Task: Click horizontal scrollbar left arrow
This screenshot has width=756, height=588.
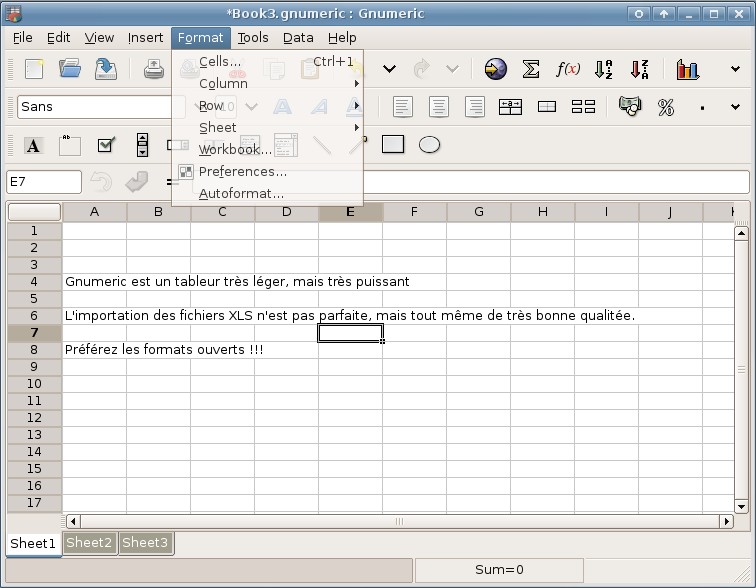Action: 73,521
